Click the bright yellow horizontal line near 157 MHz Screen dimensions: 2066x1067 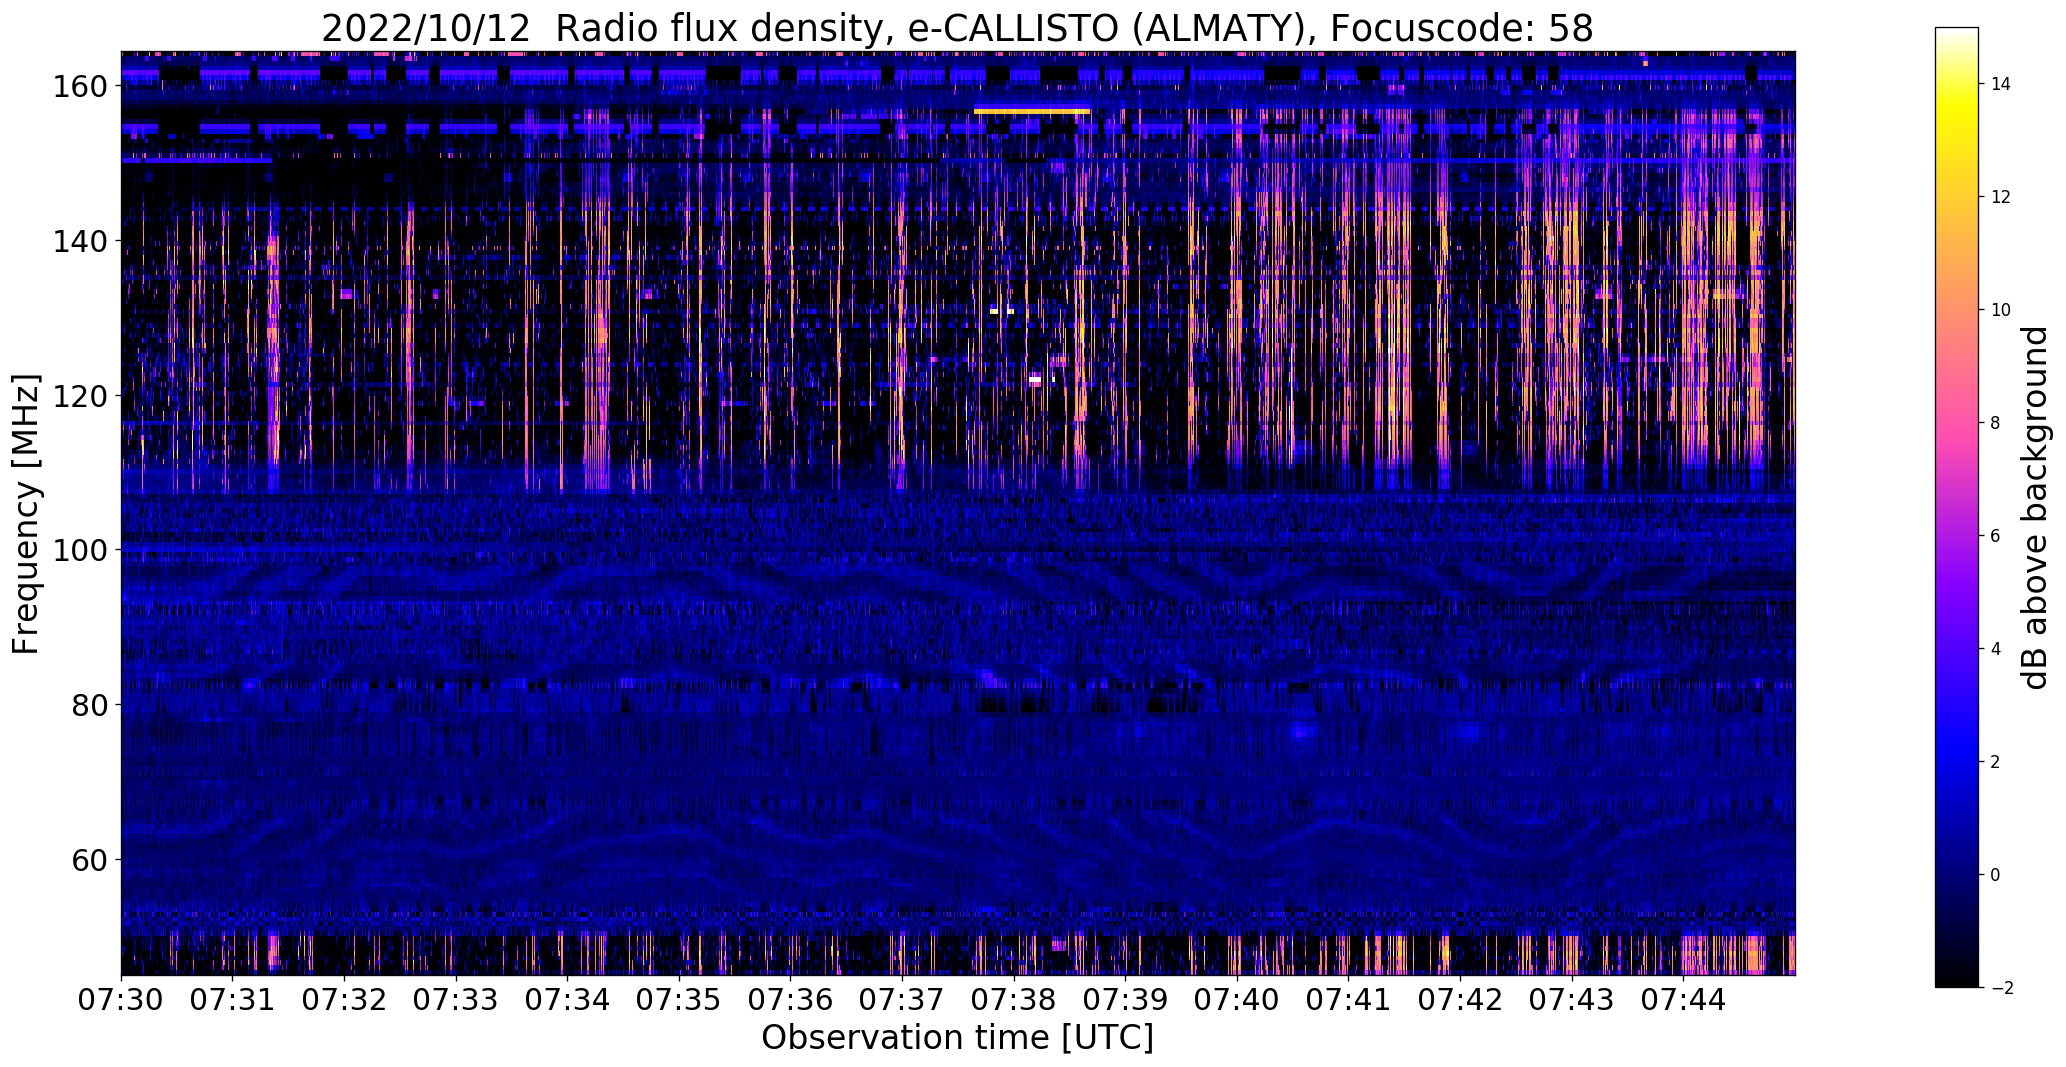[x=1031, y=111]
